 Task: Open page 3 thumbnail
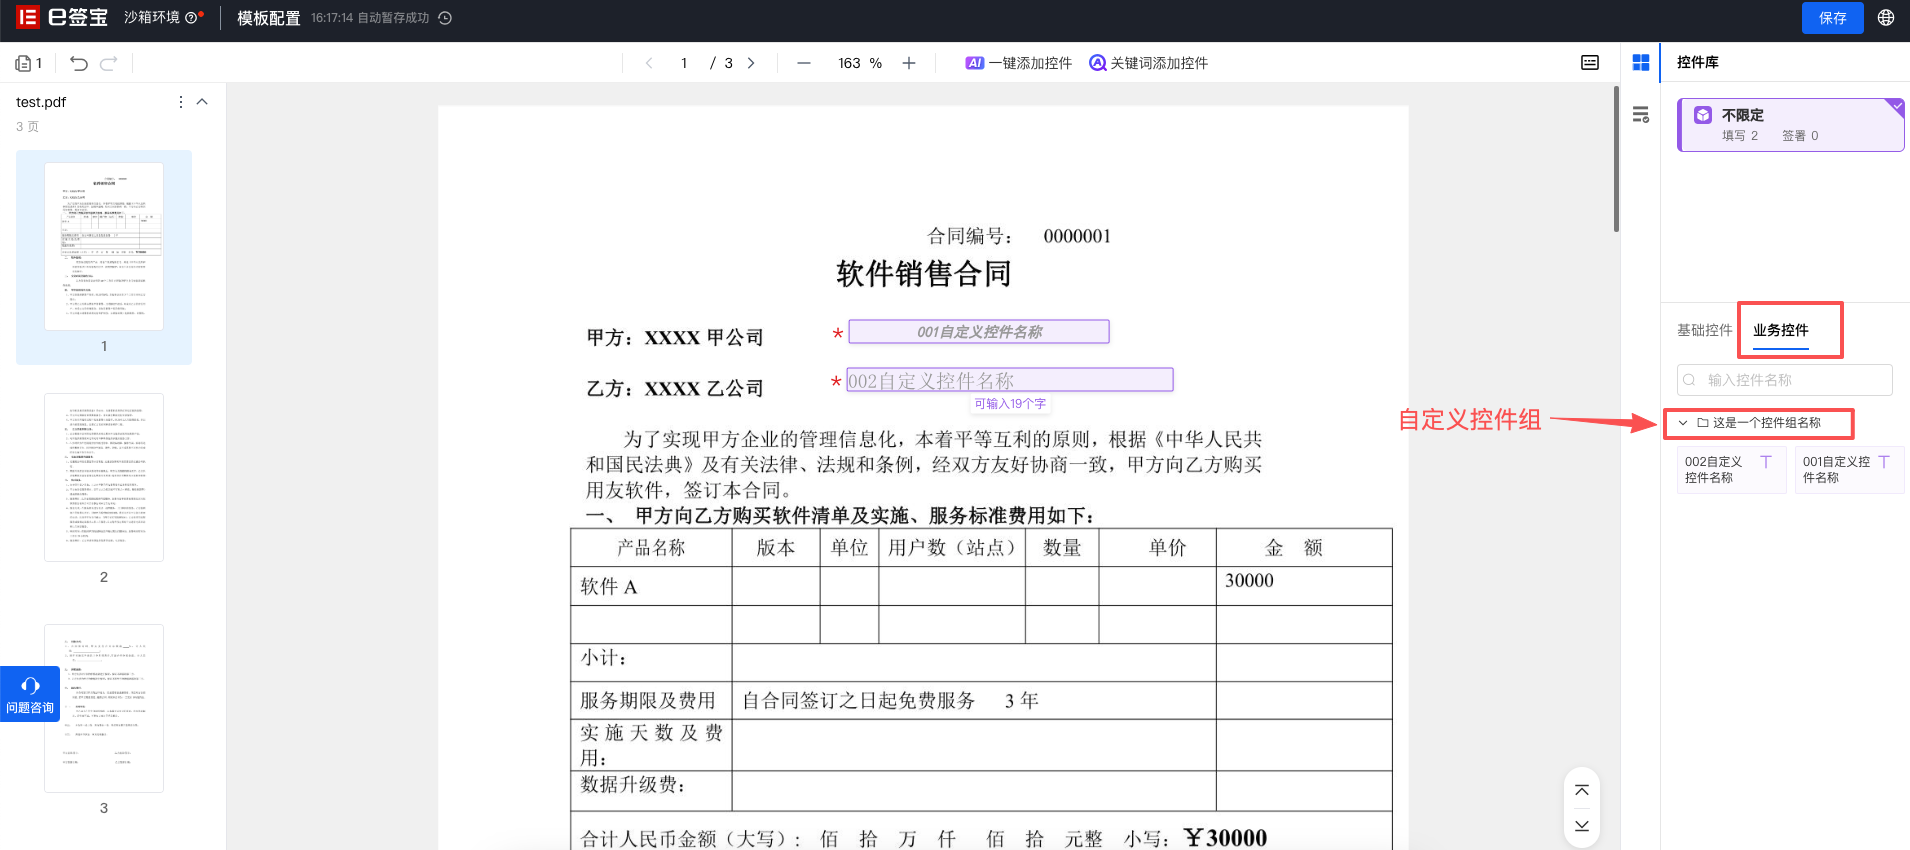coord(104,708)
